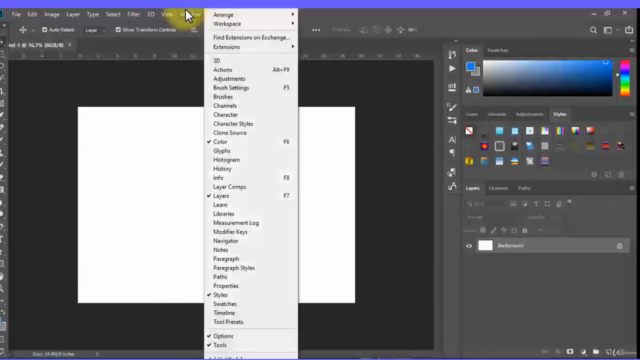640x360 pixels.
Task: Expand the Extensions submenu
Action: tap(251, 47)
